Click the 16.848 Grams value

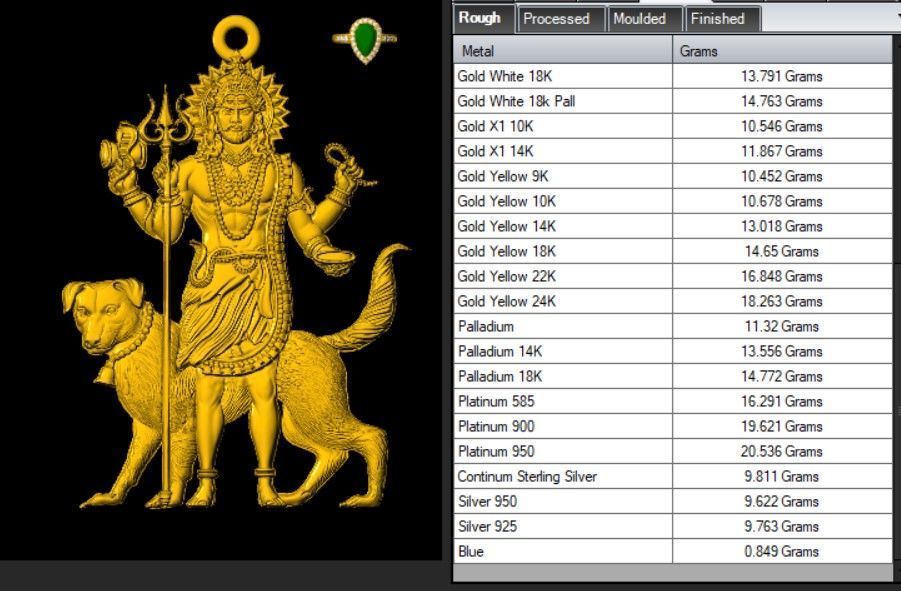781,276
